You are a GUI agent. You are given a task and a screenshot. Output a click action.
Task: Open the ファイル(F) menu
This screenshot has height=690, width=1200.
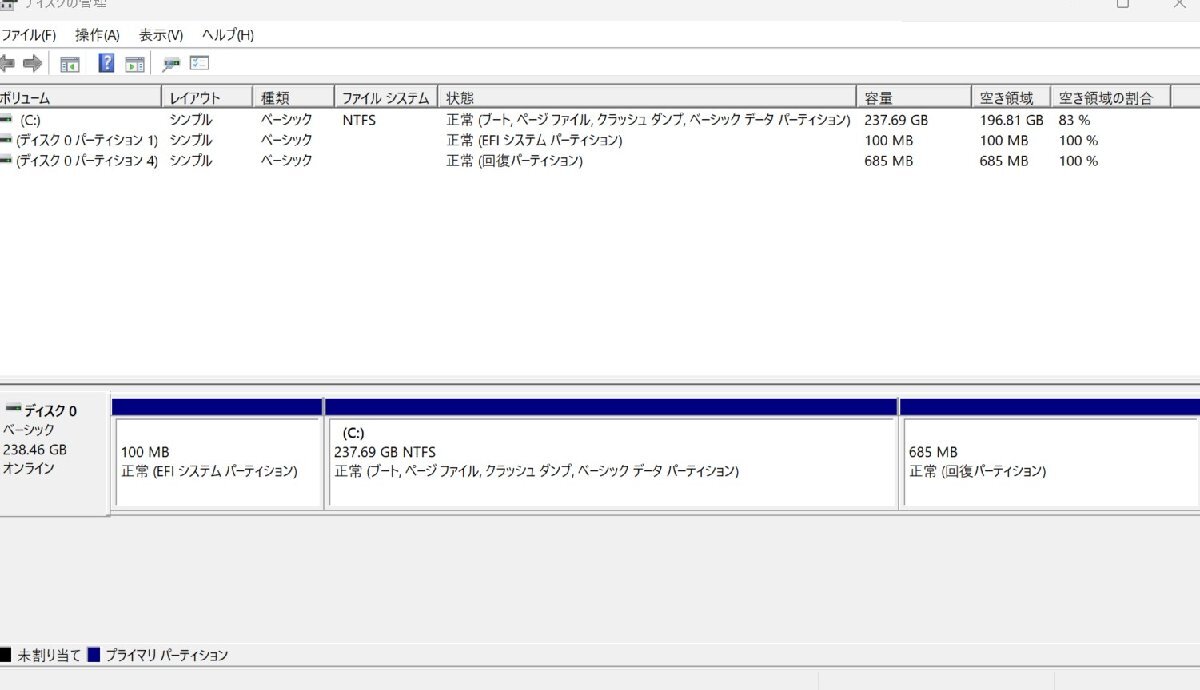[x=28, y=35]
